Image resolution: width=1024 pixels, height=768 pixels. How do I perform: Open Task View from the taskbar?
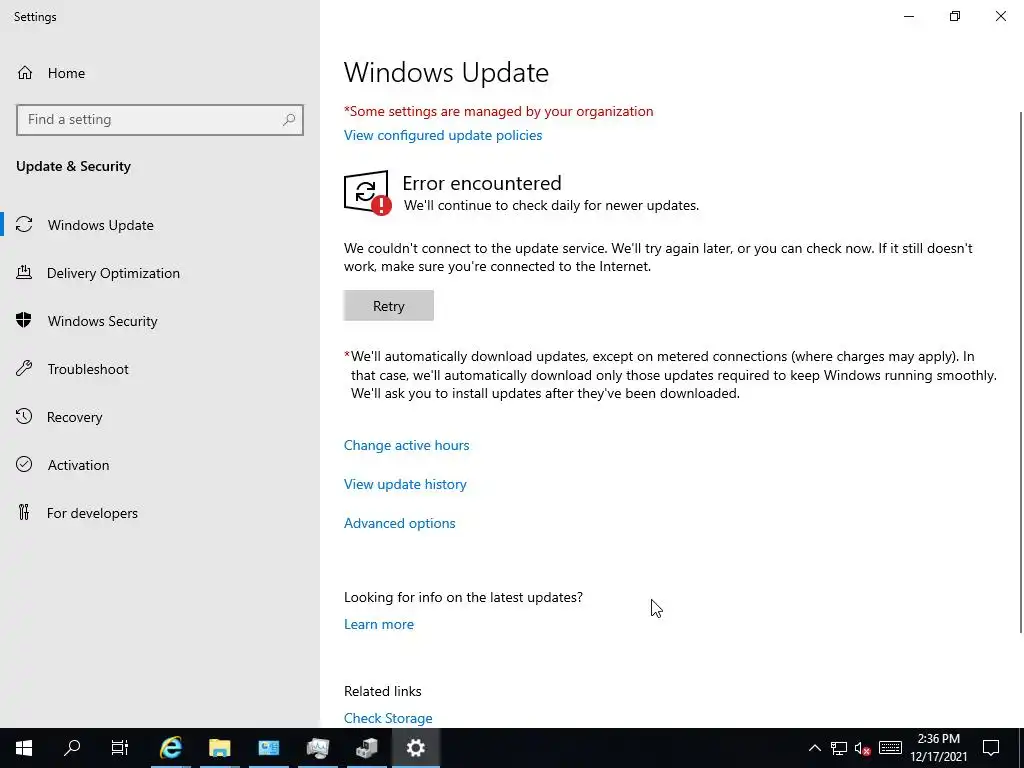pos(120,748)
